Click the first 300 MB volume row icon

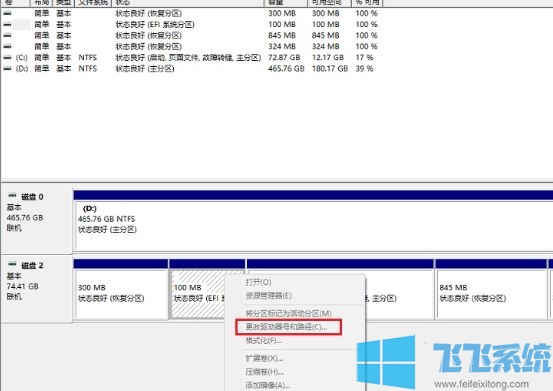pyautogui.click(x=7, y=13)
